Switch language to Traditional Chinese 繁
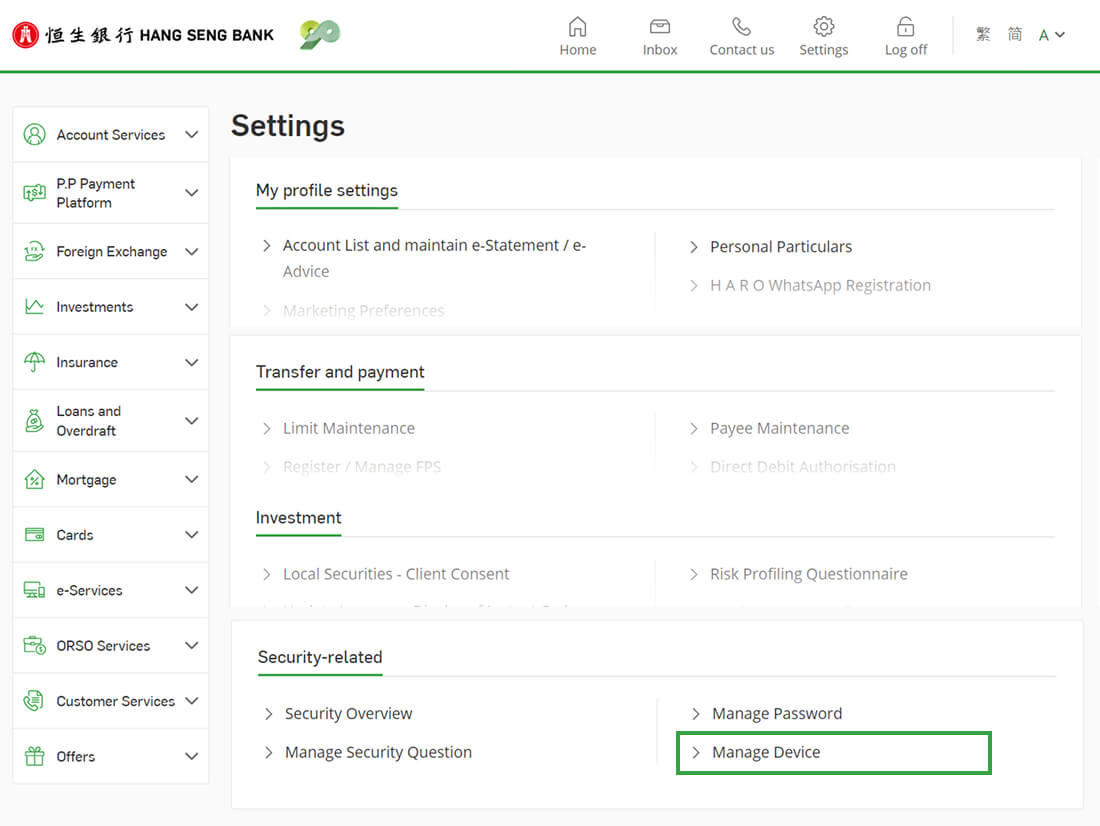This screenshot has width=1100, height=826. click(x=983, y=34)
